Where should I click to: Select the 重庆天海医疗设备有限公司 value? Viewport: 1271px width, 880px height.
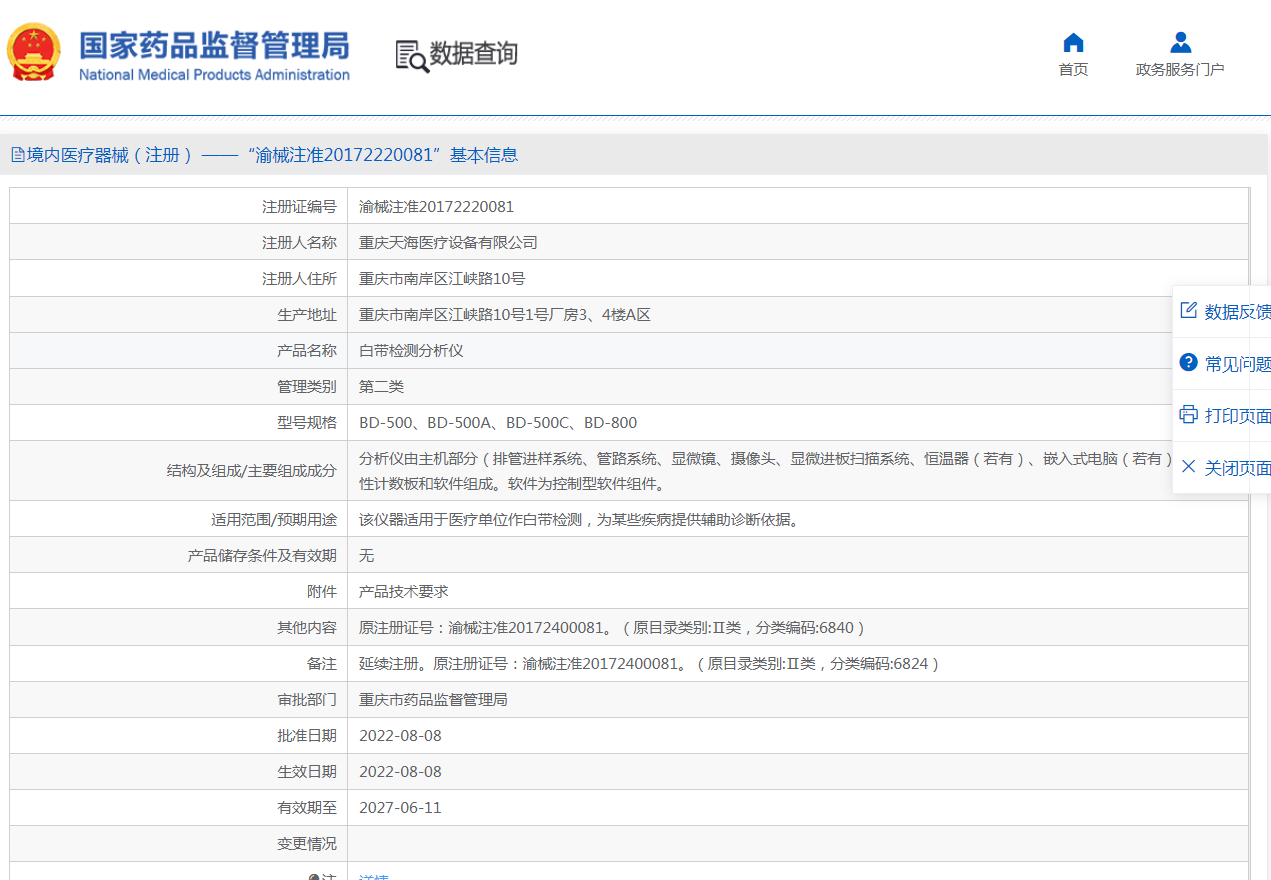448,243
